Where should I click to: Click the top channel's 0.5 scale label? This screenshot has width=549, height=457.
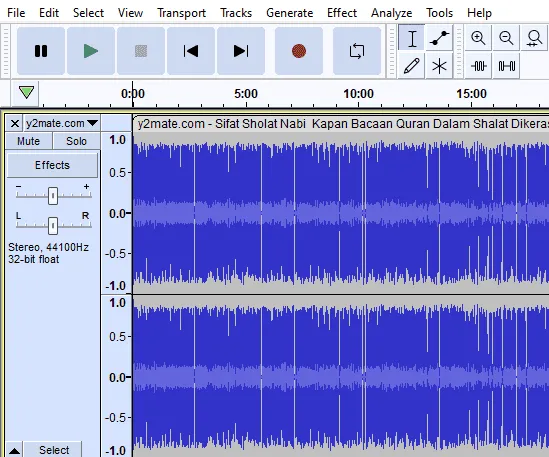tap(117, 173)
